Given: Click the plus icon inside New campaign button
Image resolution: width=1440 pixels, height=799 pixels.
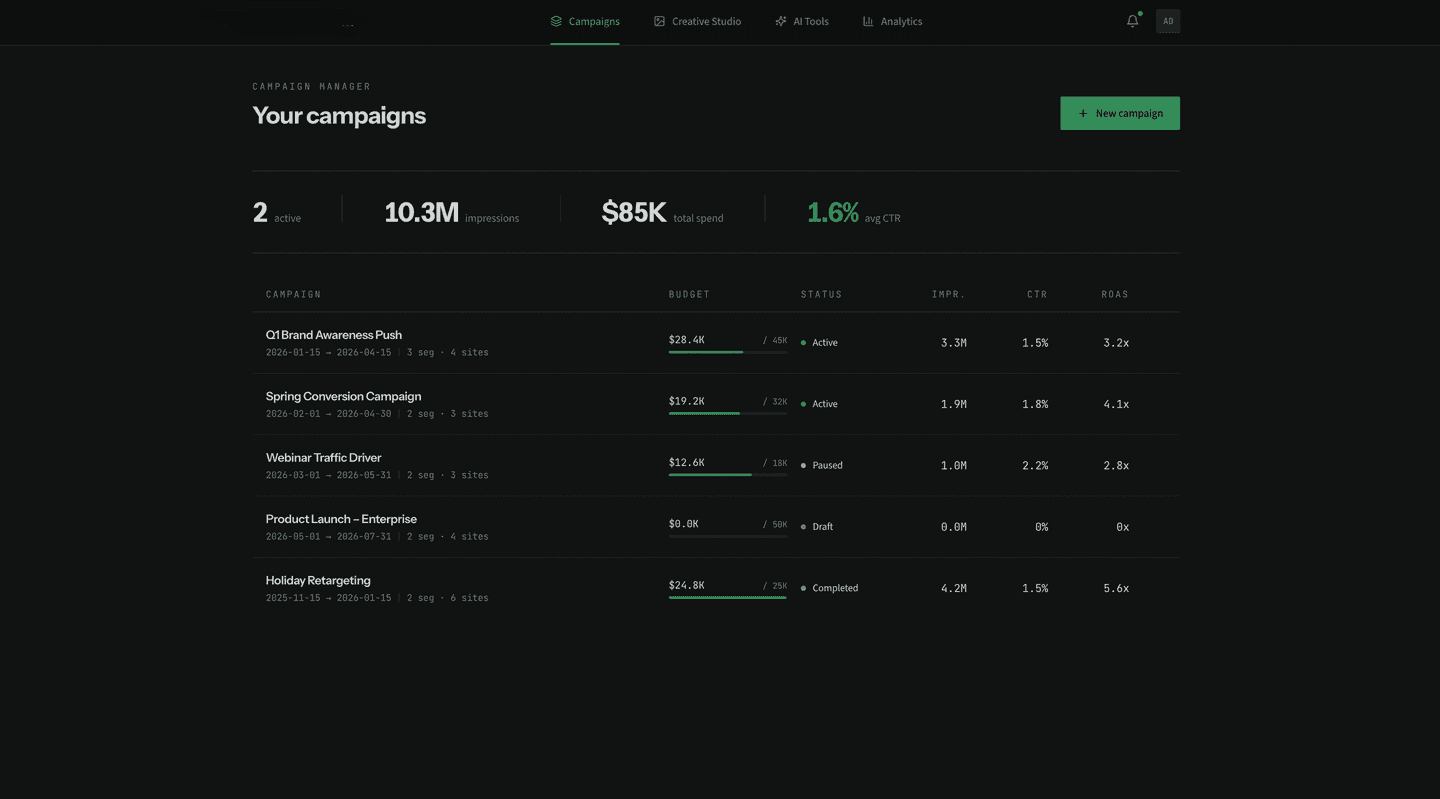Looking at the screenshot, I should point(1082,113).
